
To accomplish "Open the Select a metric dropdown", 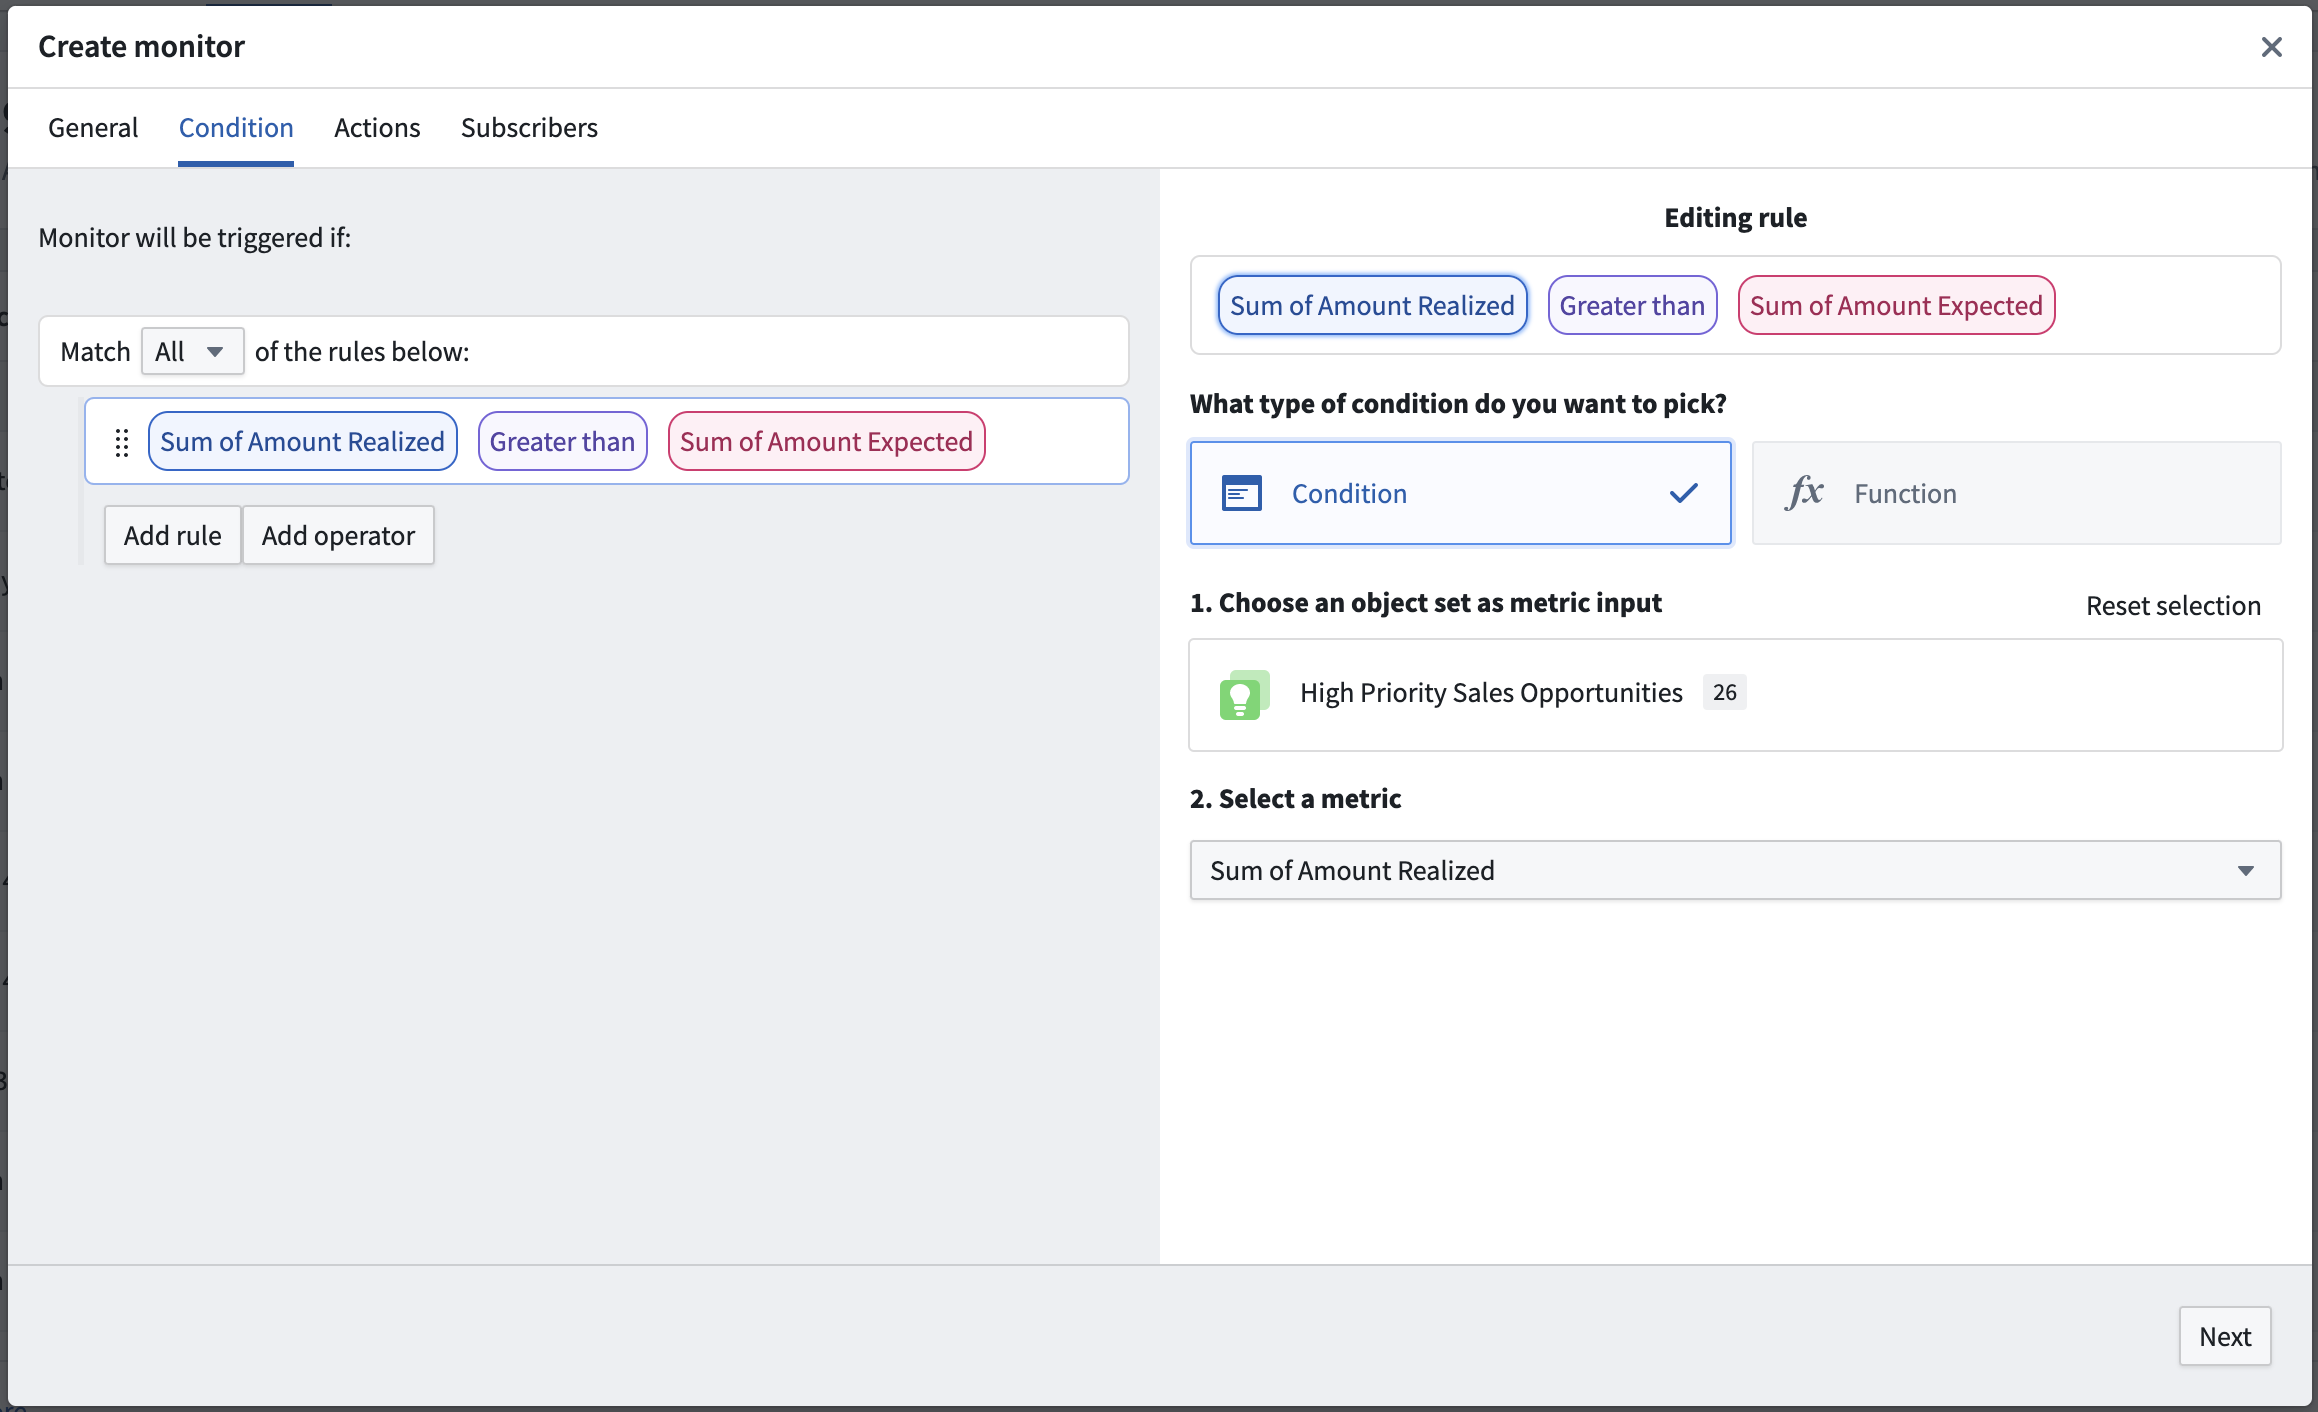I will pyautogui.click(x=1735, y=871).
